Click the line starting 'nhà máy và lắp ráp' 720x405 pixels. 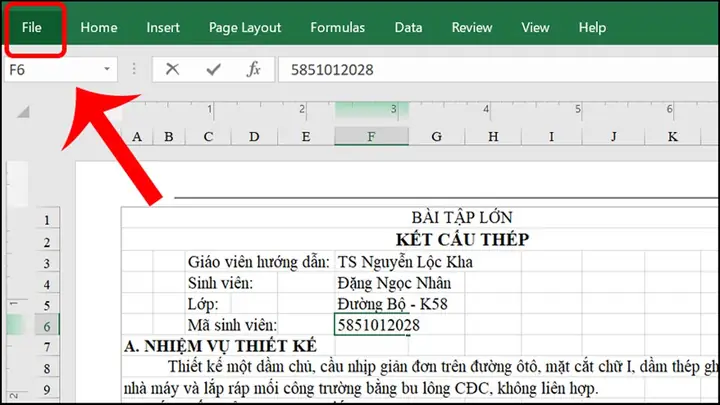[x=360, y=388]
